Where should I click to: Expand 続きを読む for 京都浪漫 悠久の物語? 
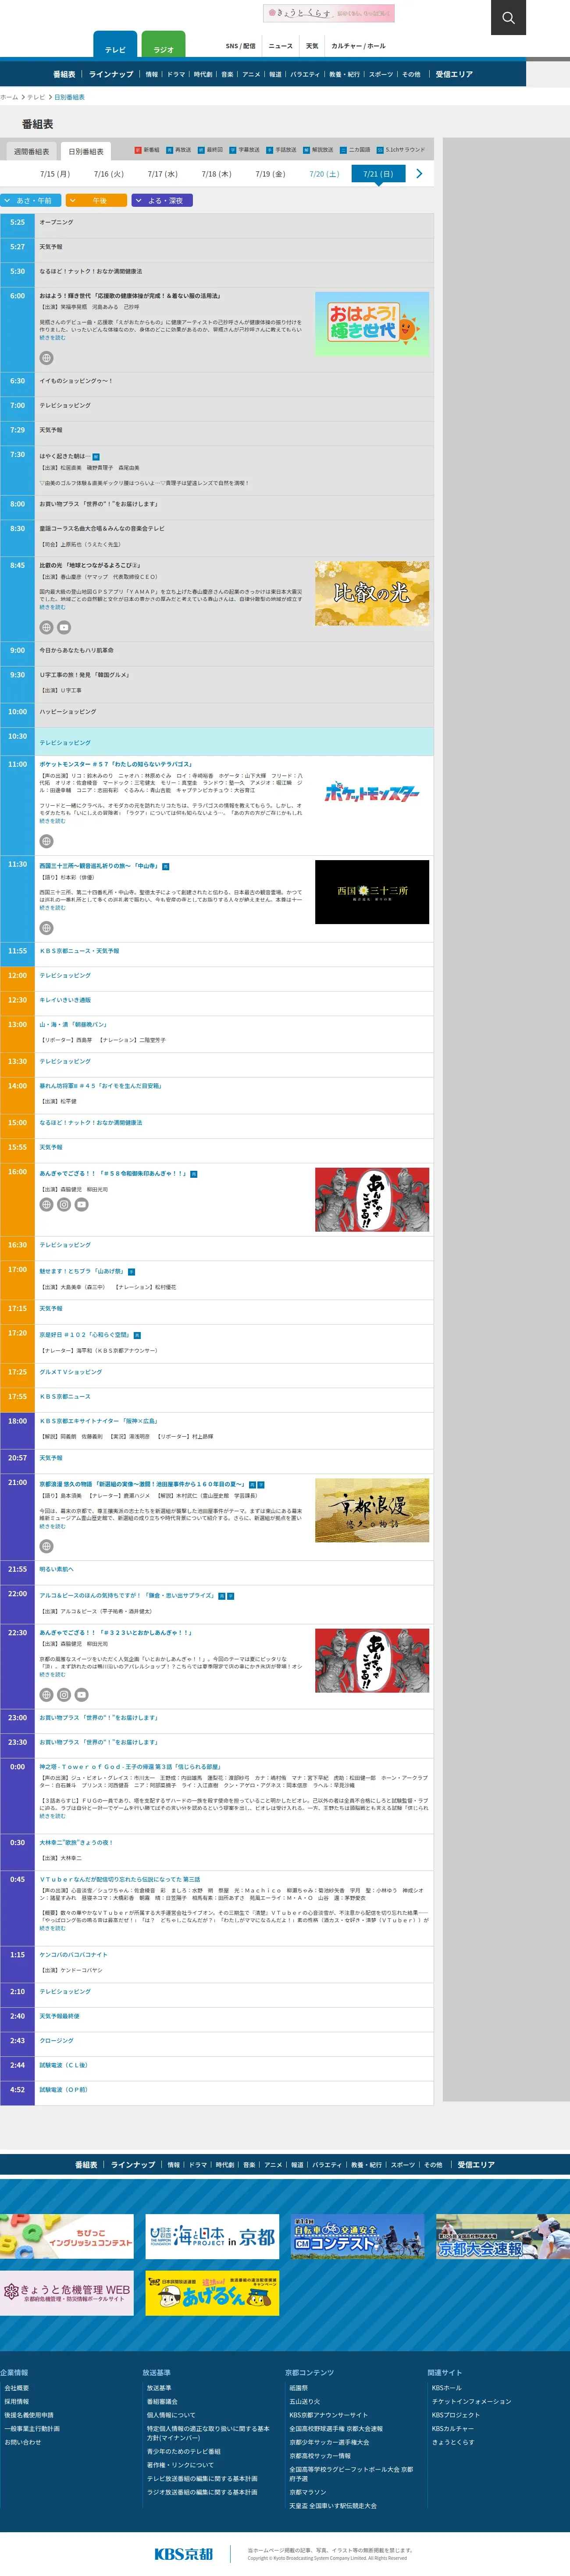[52, 1526]
